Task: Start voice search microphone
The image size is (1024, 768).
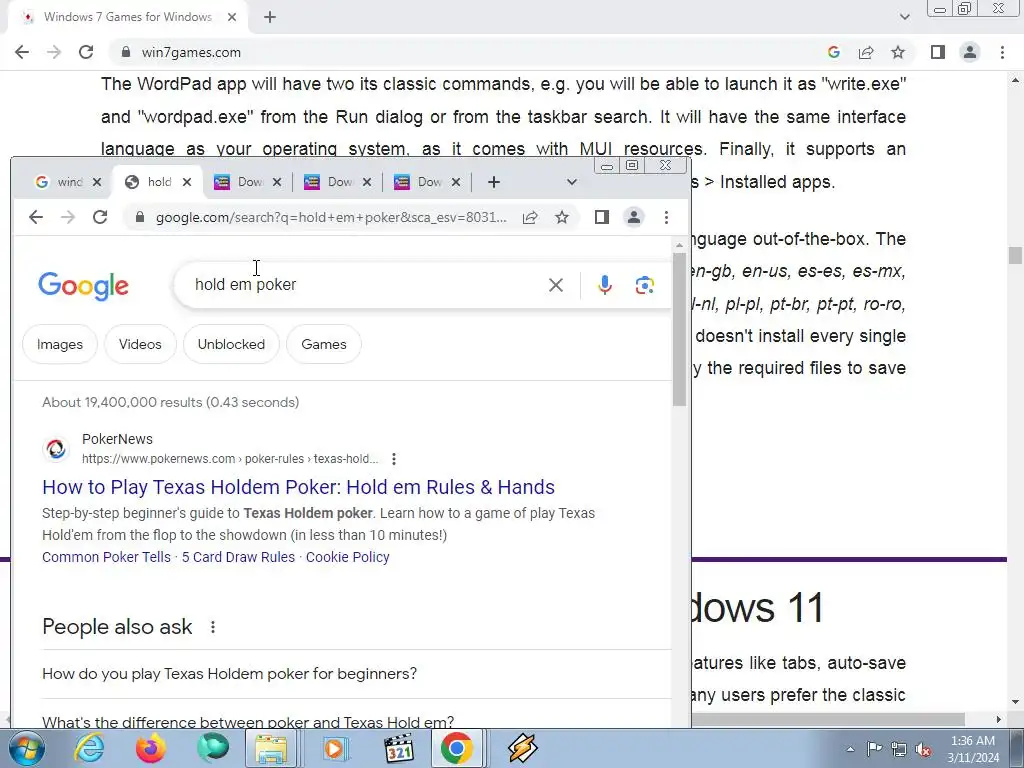Action: click(x=605, y=285)
